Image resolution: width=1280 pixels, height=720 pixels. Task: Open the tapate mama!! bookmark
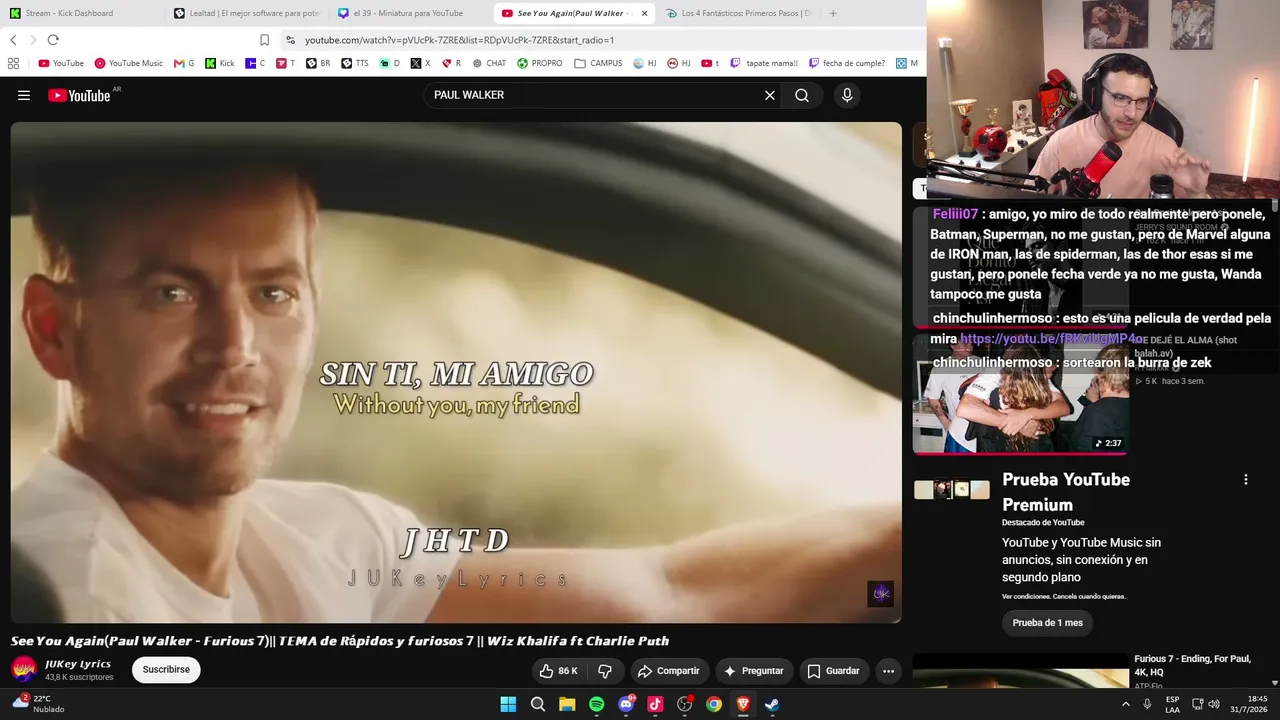click(764, 63)
